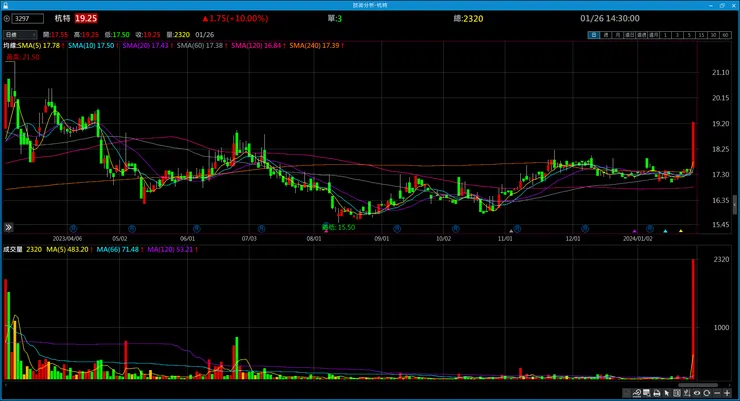Click the timestamp 01/26 14:30:00
The width and height of the screenshot is (740, 401).
click(610, 18)
